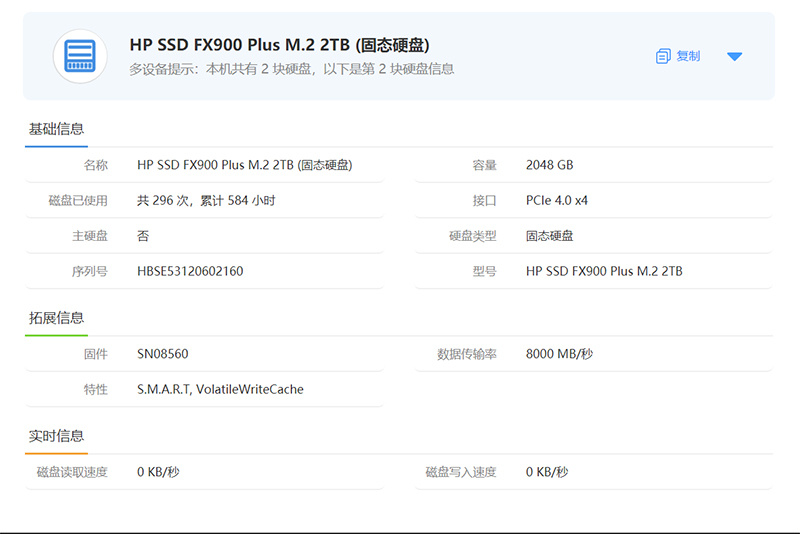This screenshot has height=534, width=800.
Task: Select serial number HBSE53120602160
Action: point(190,271)
